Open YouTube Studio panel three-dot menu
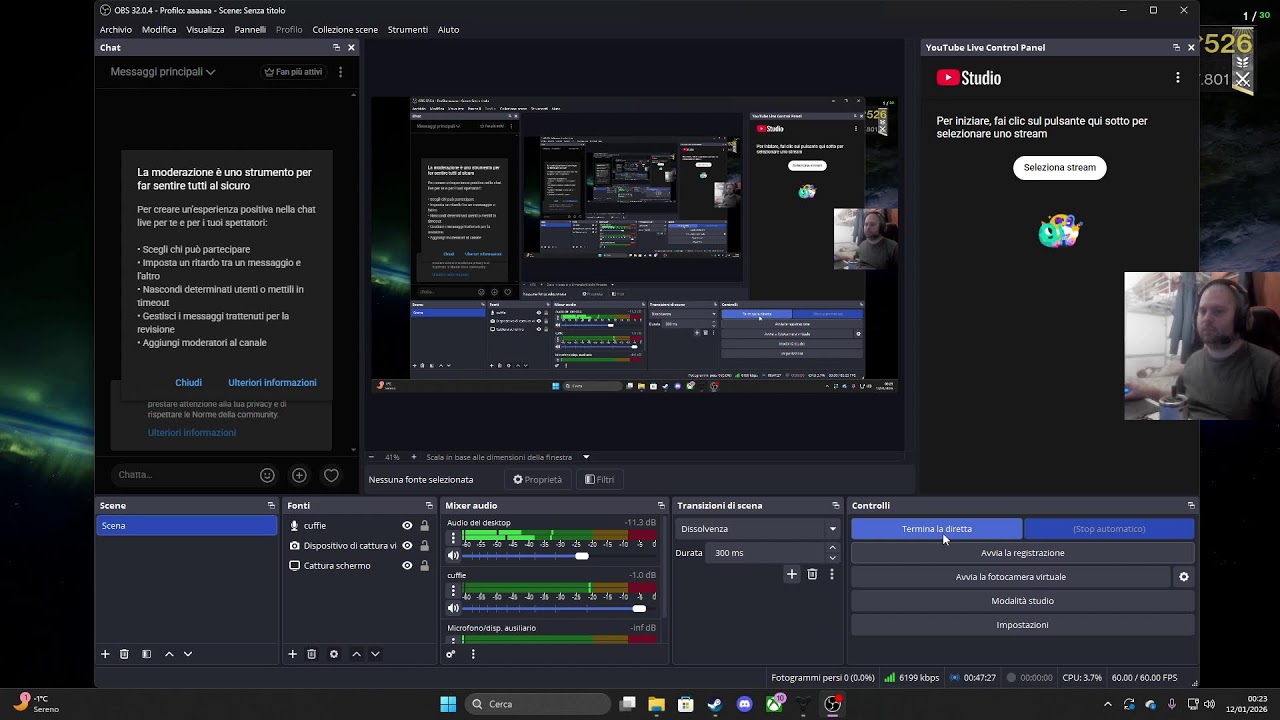The height and width of the screenshot is (720, 1280). tap(1178, 78)
